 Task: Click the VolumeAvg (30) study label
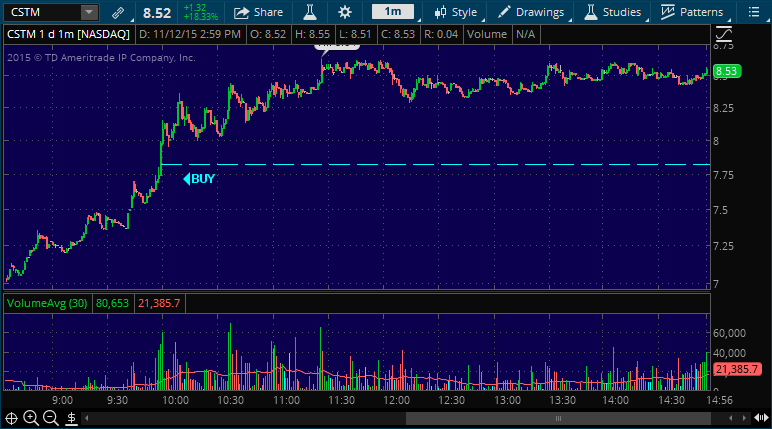coord(47,303)
